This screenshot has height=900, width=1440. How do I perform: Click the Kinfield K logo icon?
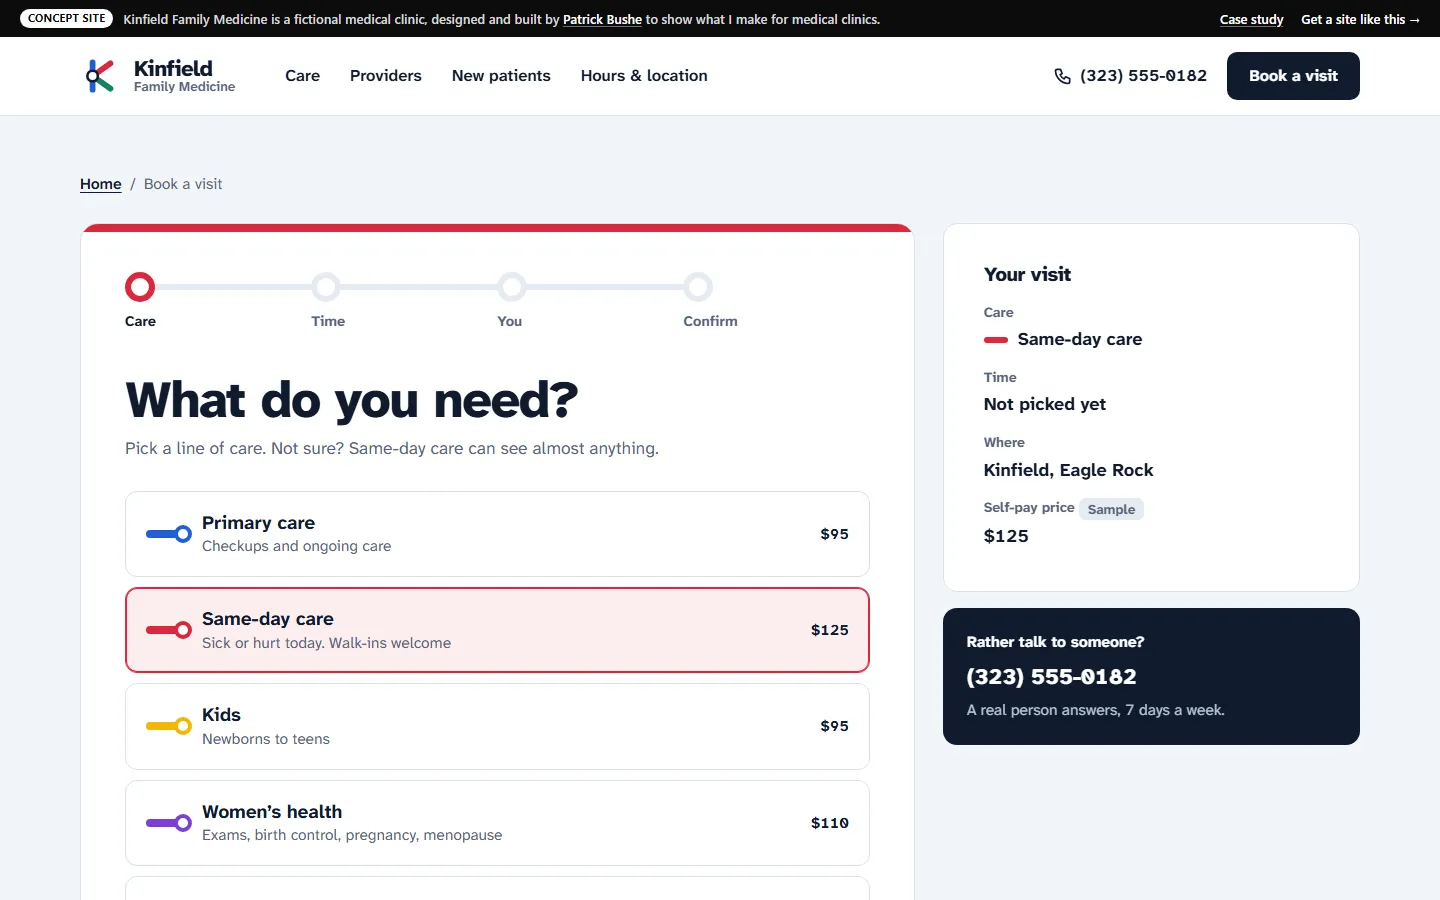pyautogui.click(x=100, y=76)
